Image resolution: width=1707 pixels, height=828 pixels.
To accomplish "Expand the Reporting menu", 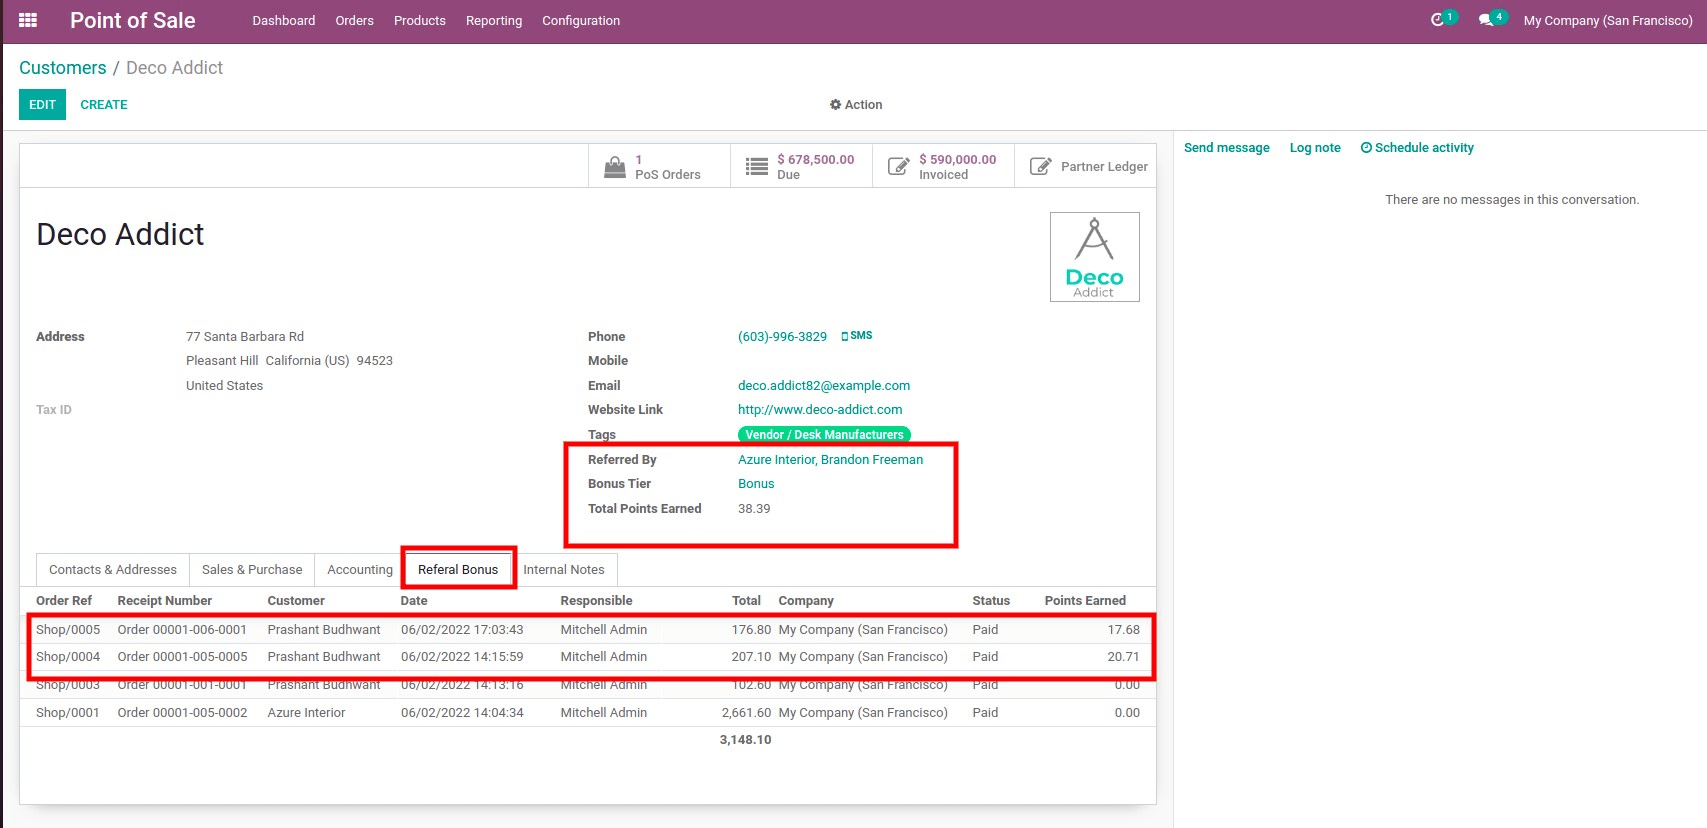I will pyautogui.click(x=493, y=21).
